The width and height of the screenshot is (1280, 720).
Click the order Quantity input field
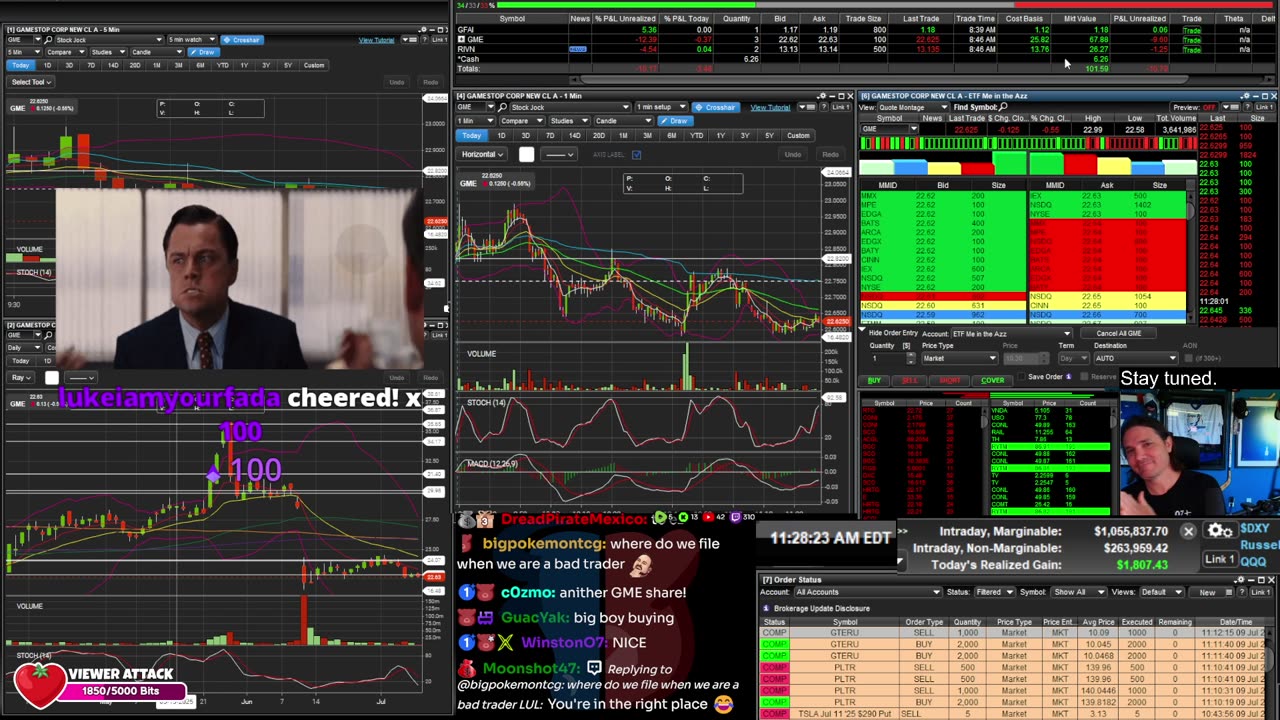pyautogui.click(x=887, y=358)
